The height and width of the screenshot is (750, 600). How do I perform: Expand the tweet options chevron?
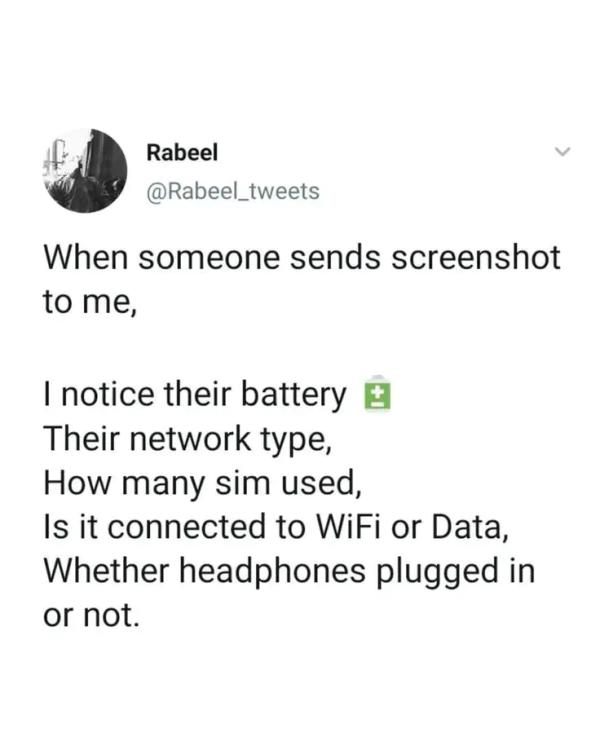click(563, 153)
